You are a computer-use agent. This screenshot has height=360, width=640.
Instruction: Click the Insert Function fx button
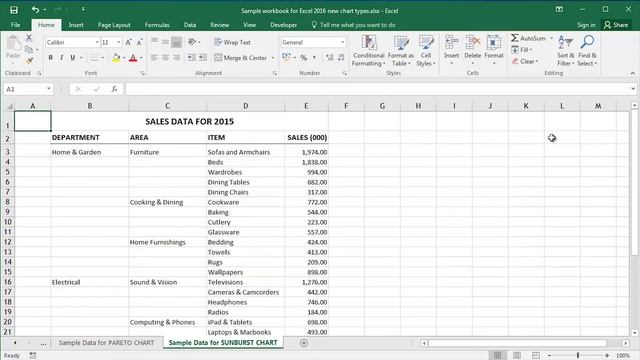click(x=114, y=89)
